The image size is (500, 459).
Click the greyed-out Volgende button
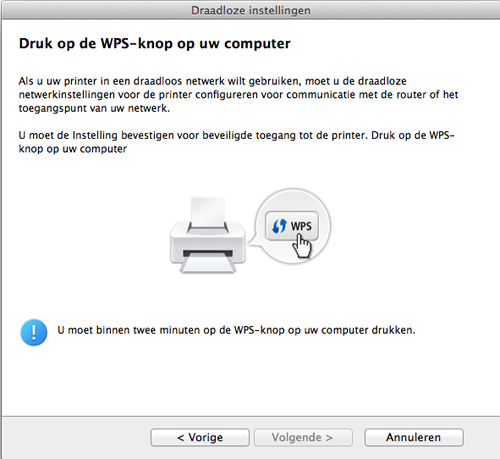tap(303, 437)
